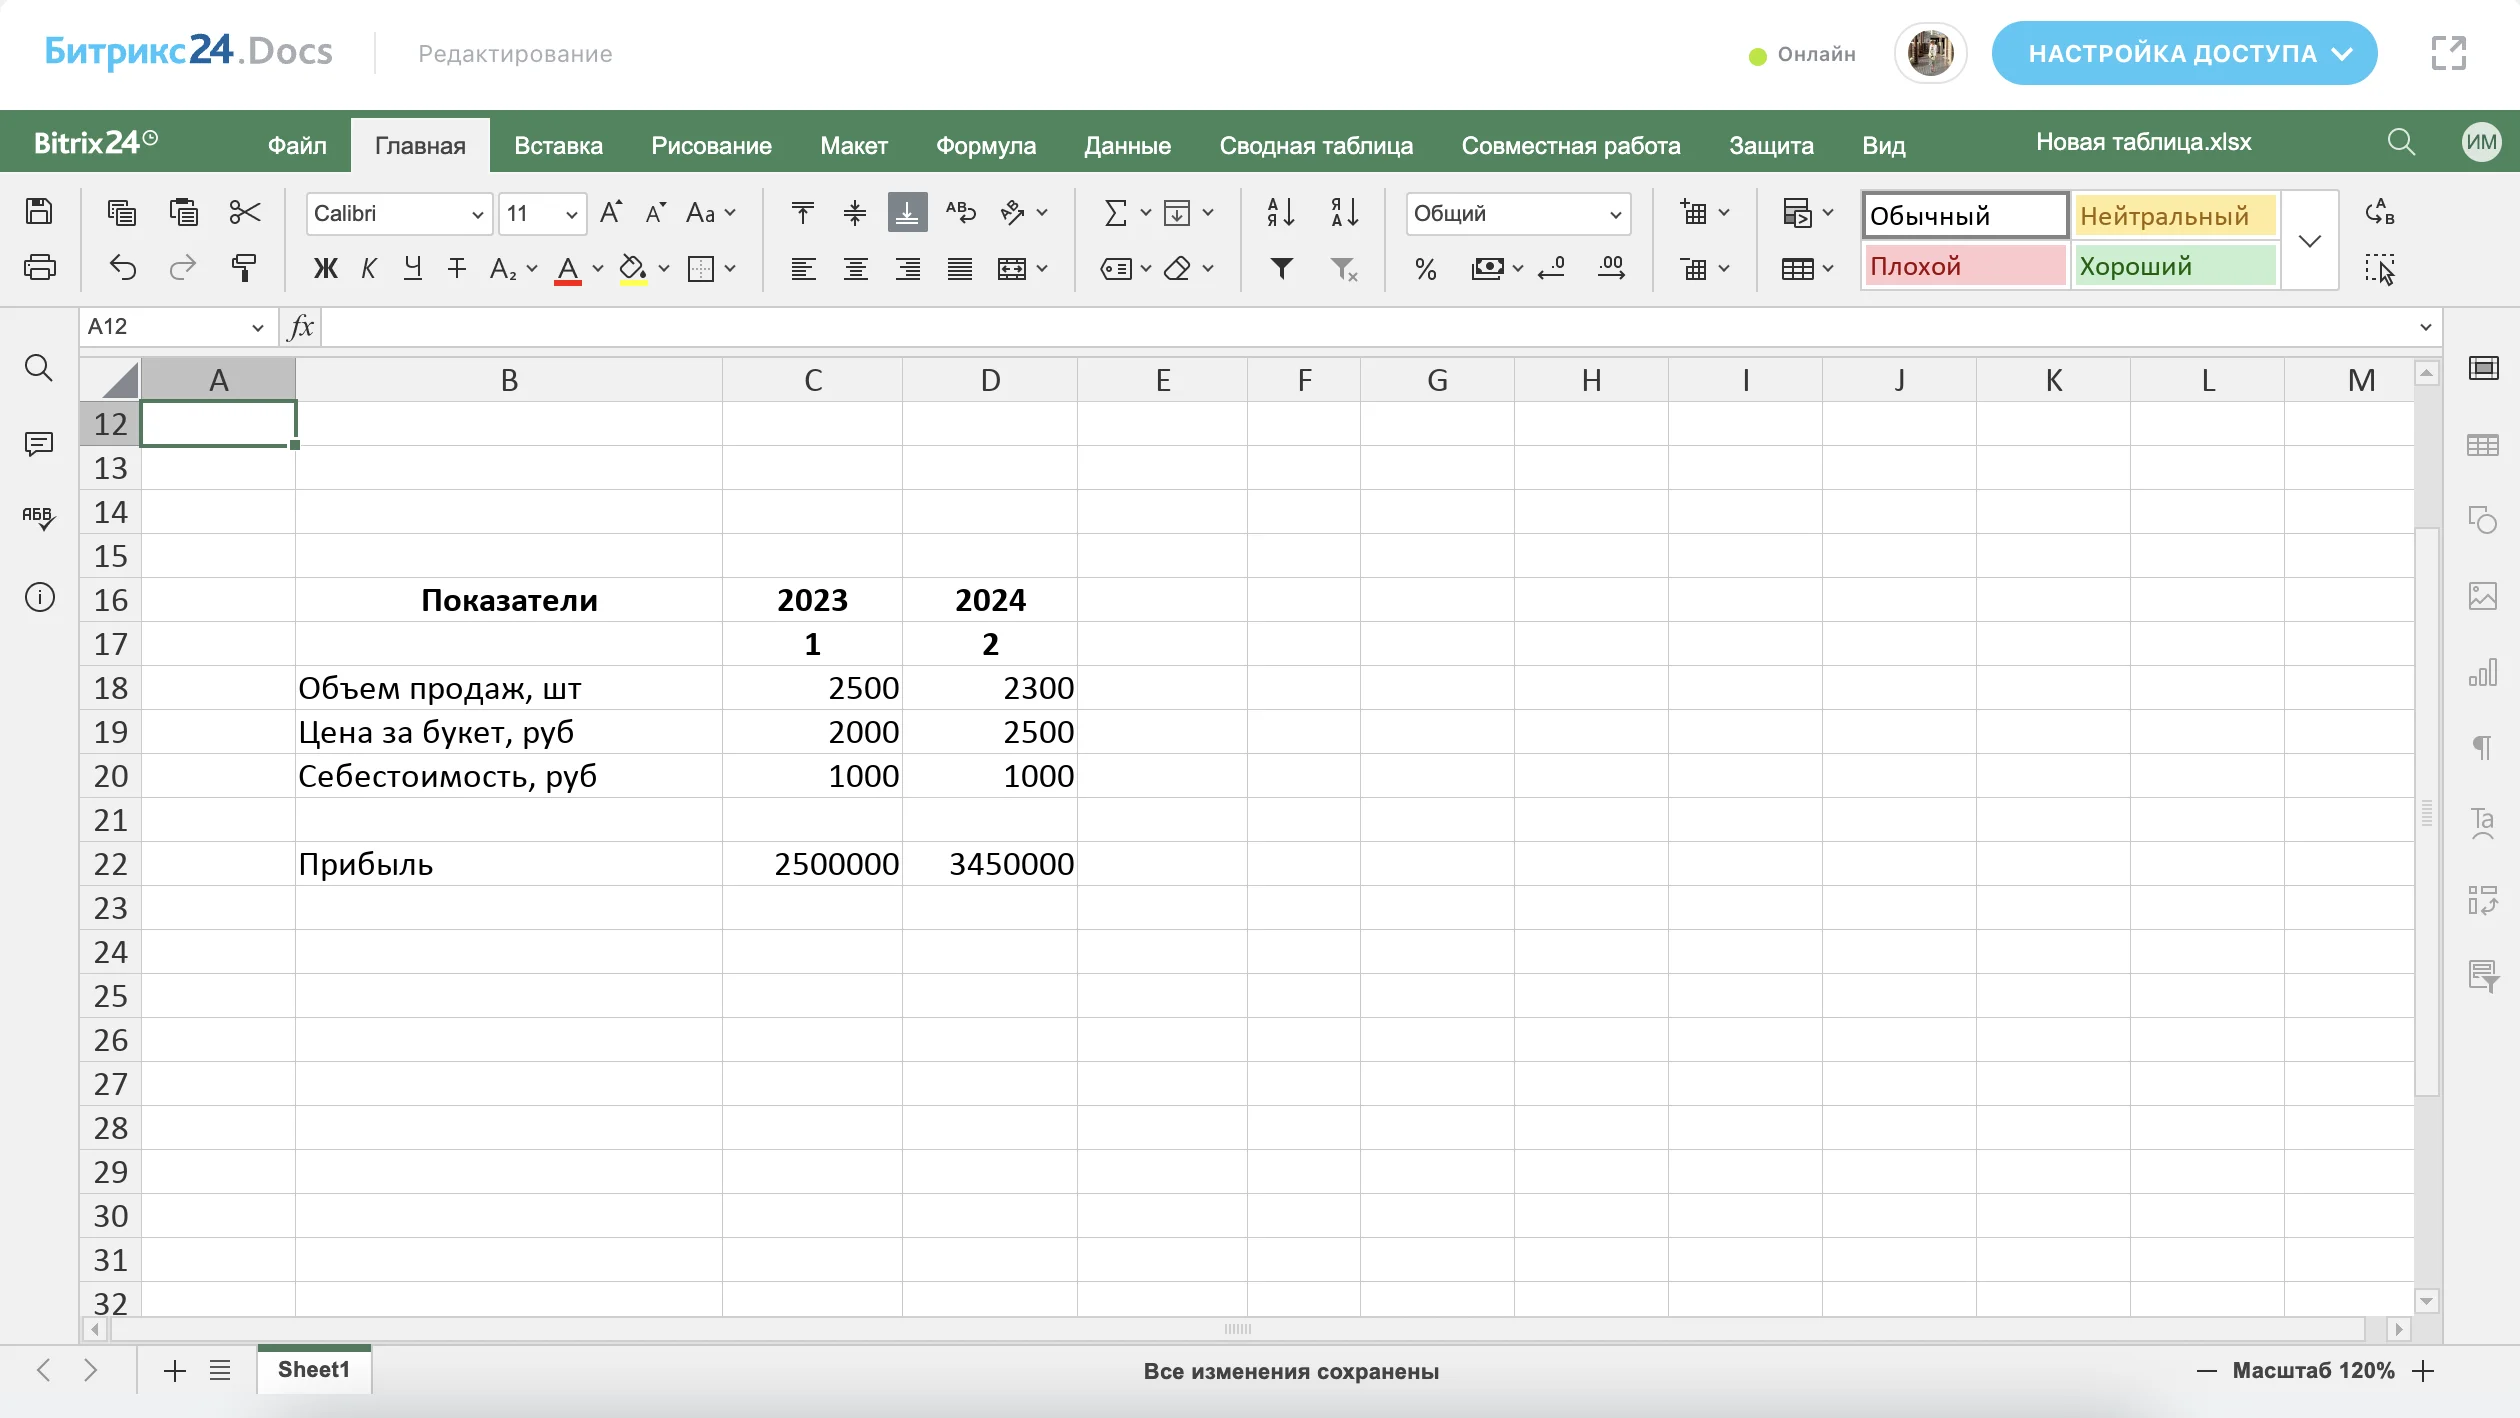
Task: Apply the Нейтральный cell style
Action: (2175, 215)
